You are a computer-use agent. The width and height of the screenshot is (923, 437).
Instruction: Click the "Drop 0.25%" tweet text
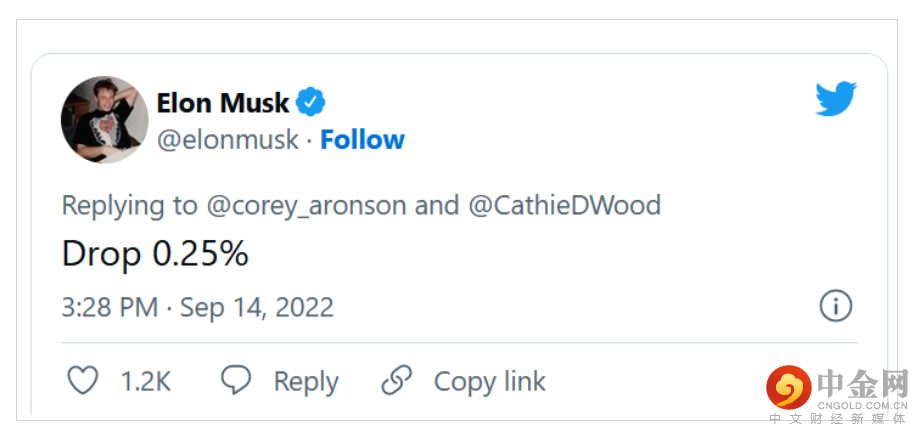155,254
